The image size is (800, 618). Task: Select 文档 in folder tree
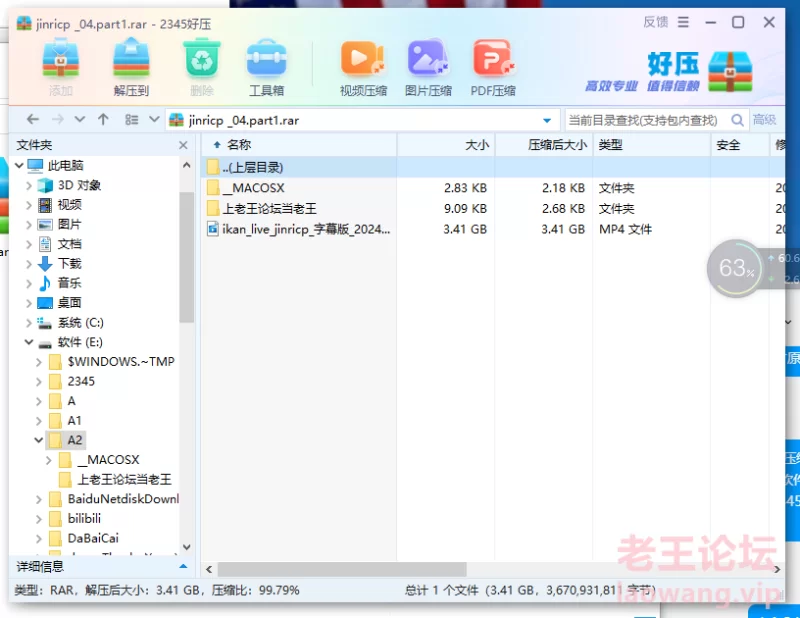(69, 244)
